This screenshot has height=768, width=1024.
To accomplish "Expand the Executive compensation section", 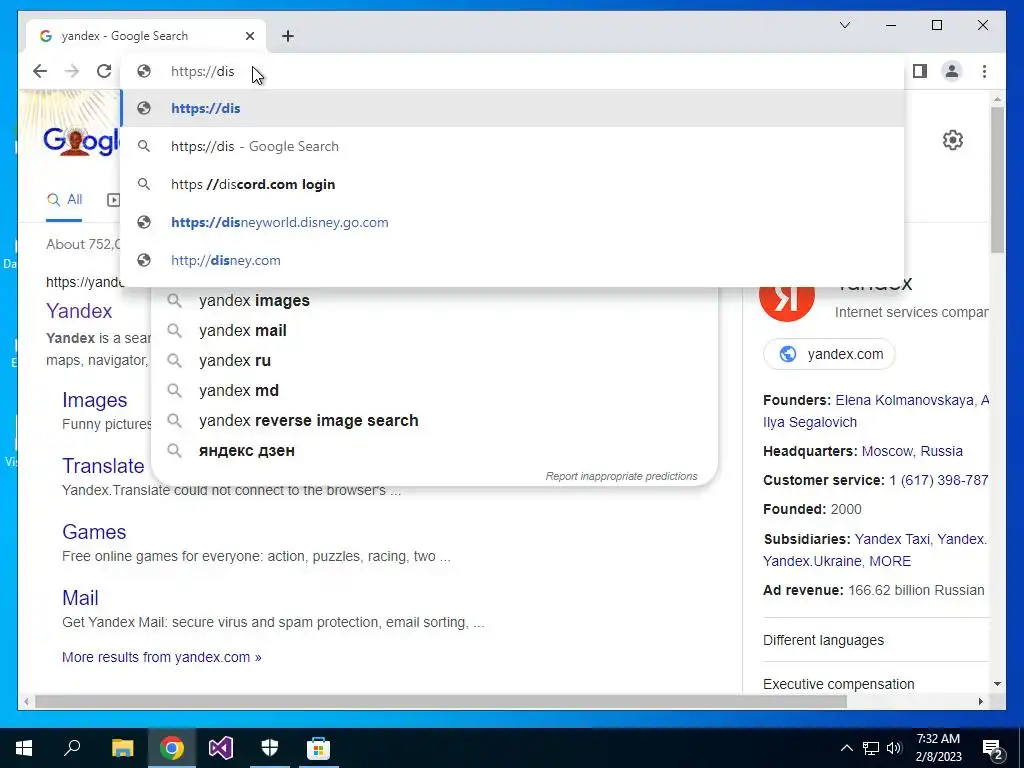I will (x=876, y=683).
